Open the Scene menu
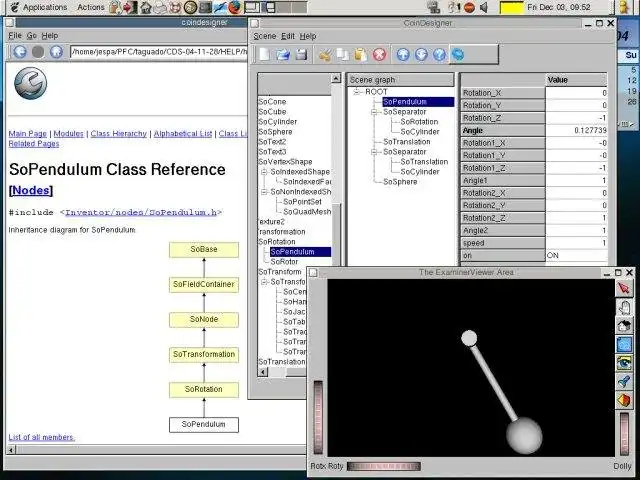This screenshot has width=640, height=480. tap(264, 36)
